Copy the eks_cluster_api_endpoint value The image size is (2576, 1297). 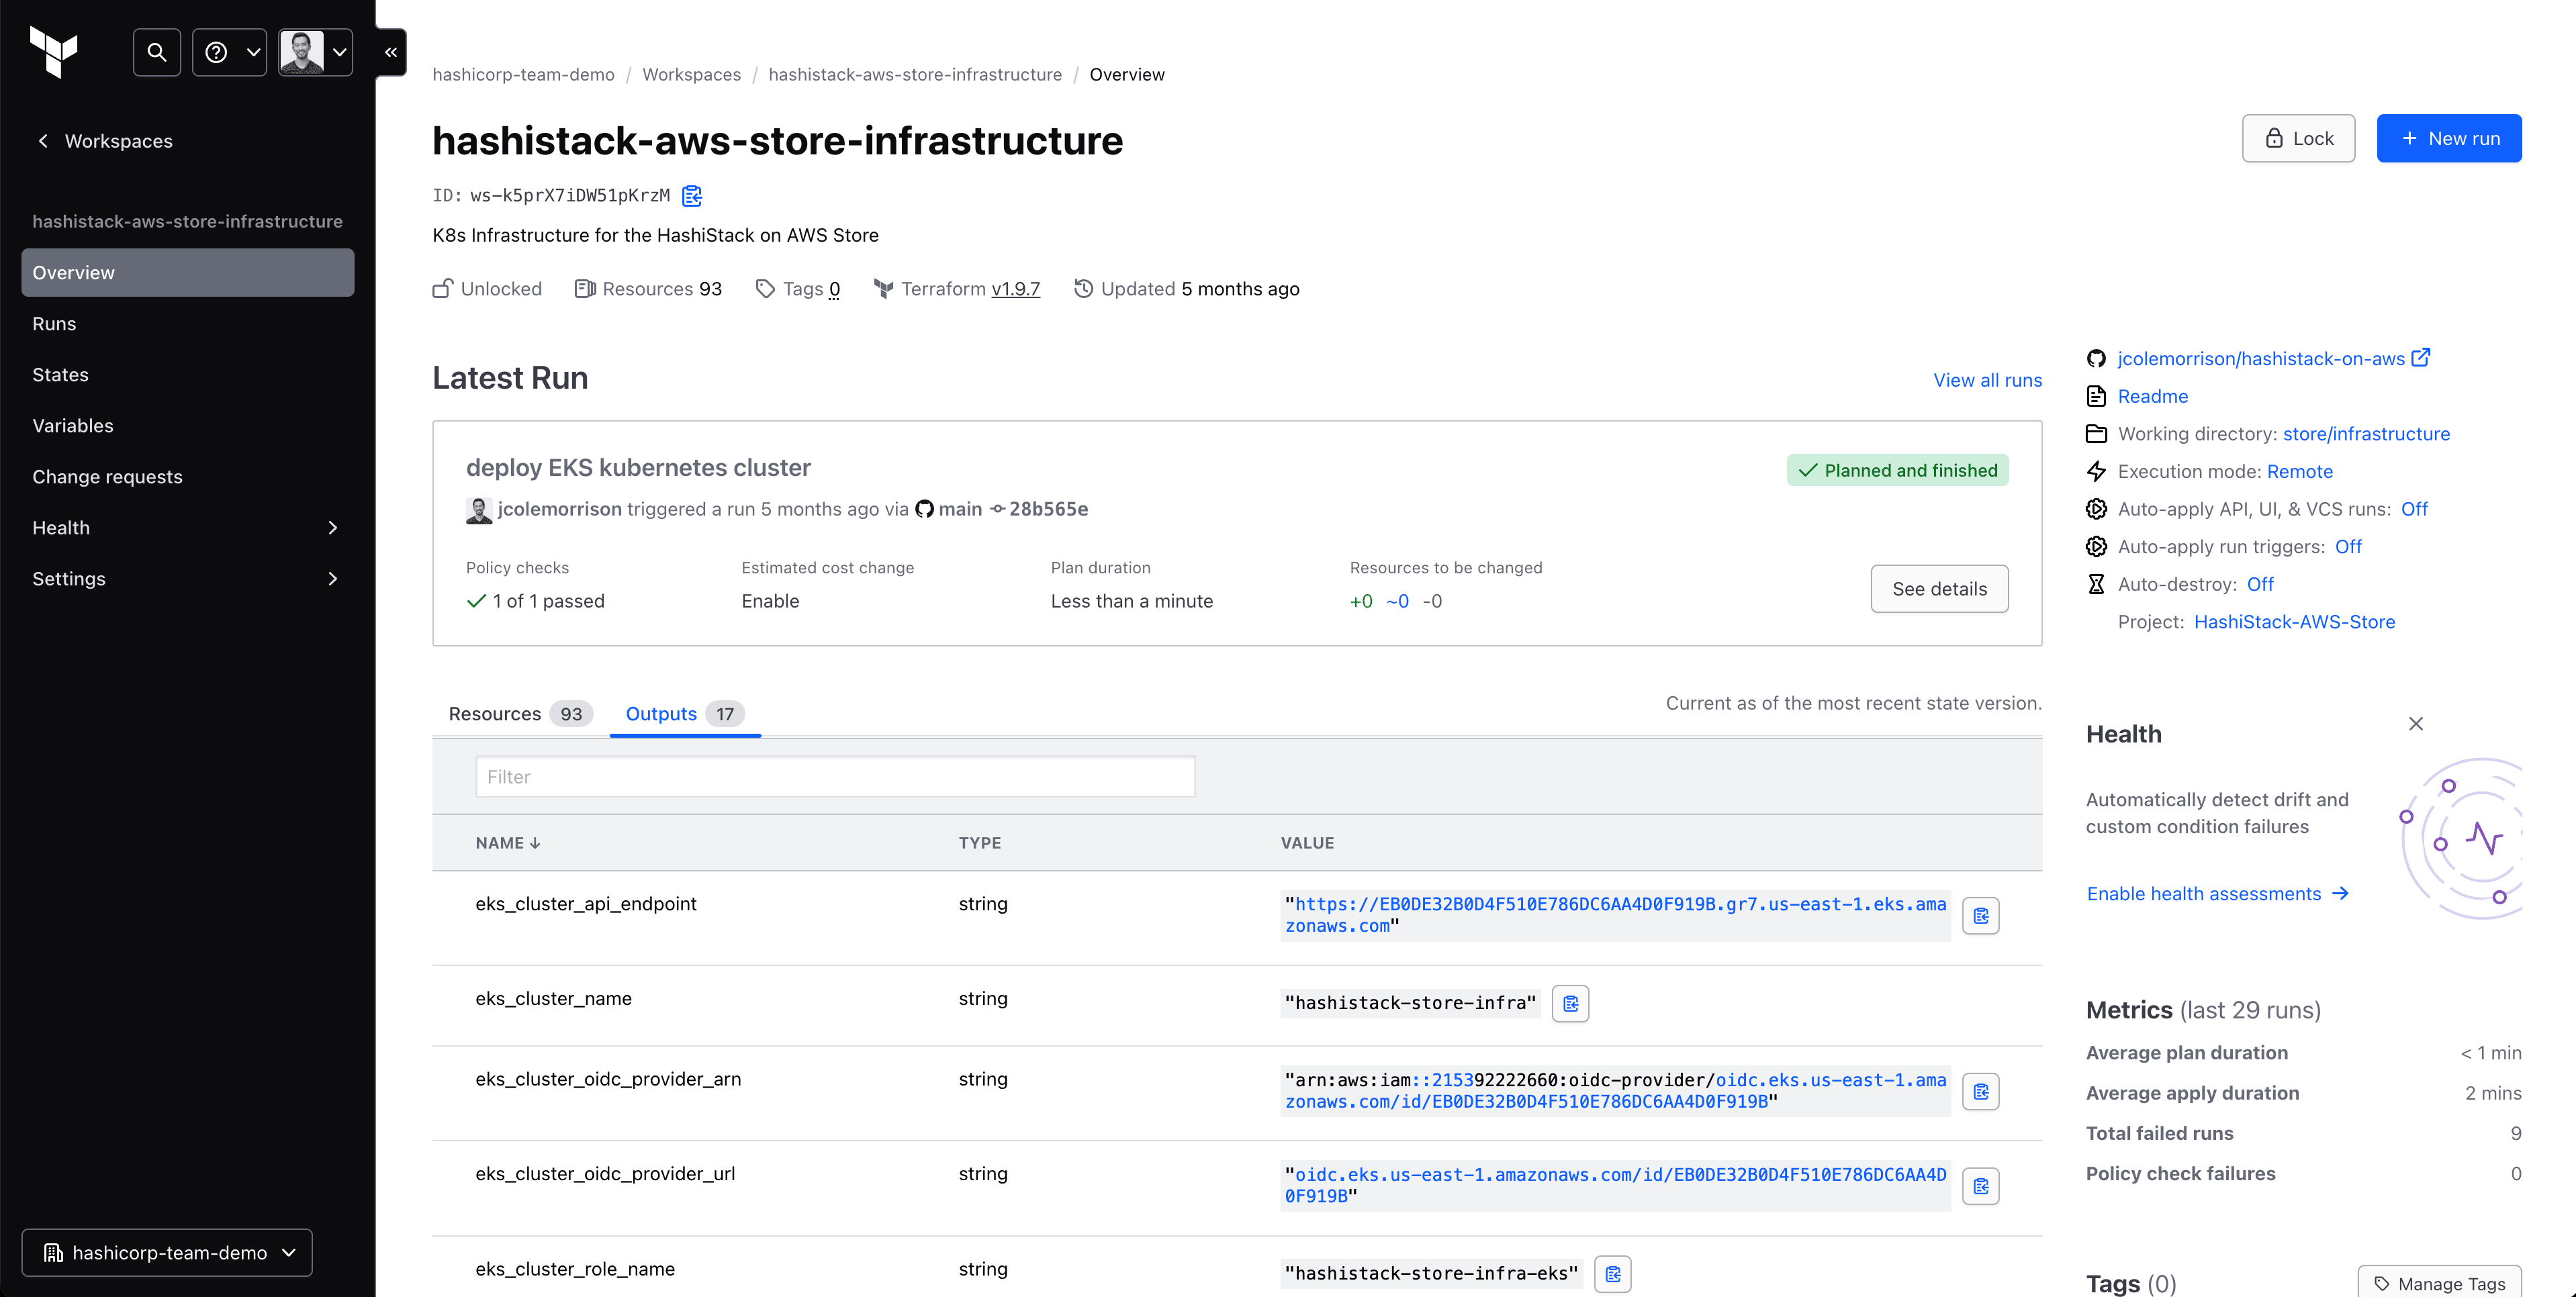point(1980,915)
